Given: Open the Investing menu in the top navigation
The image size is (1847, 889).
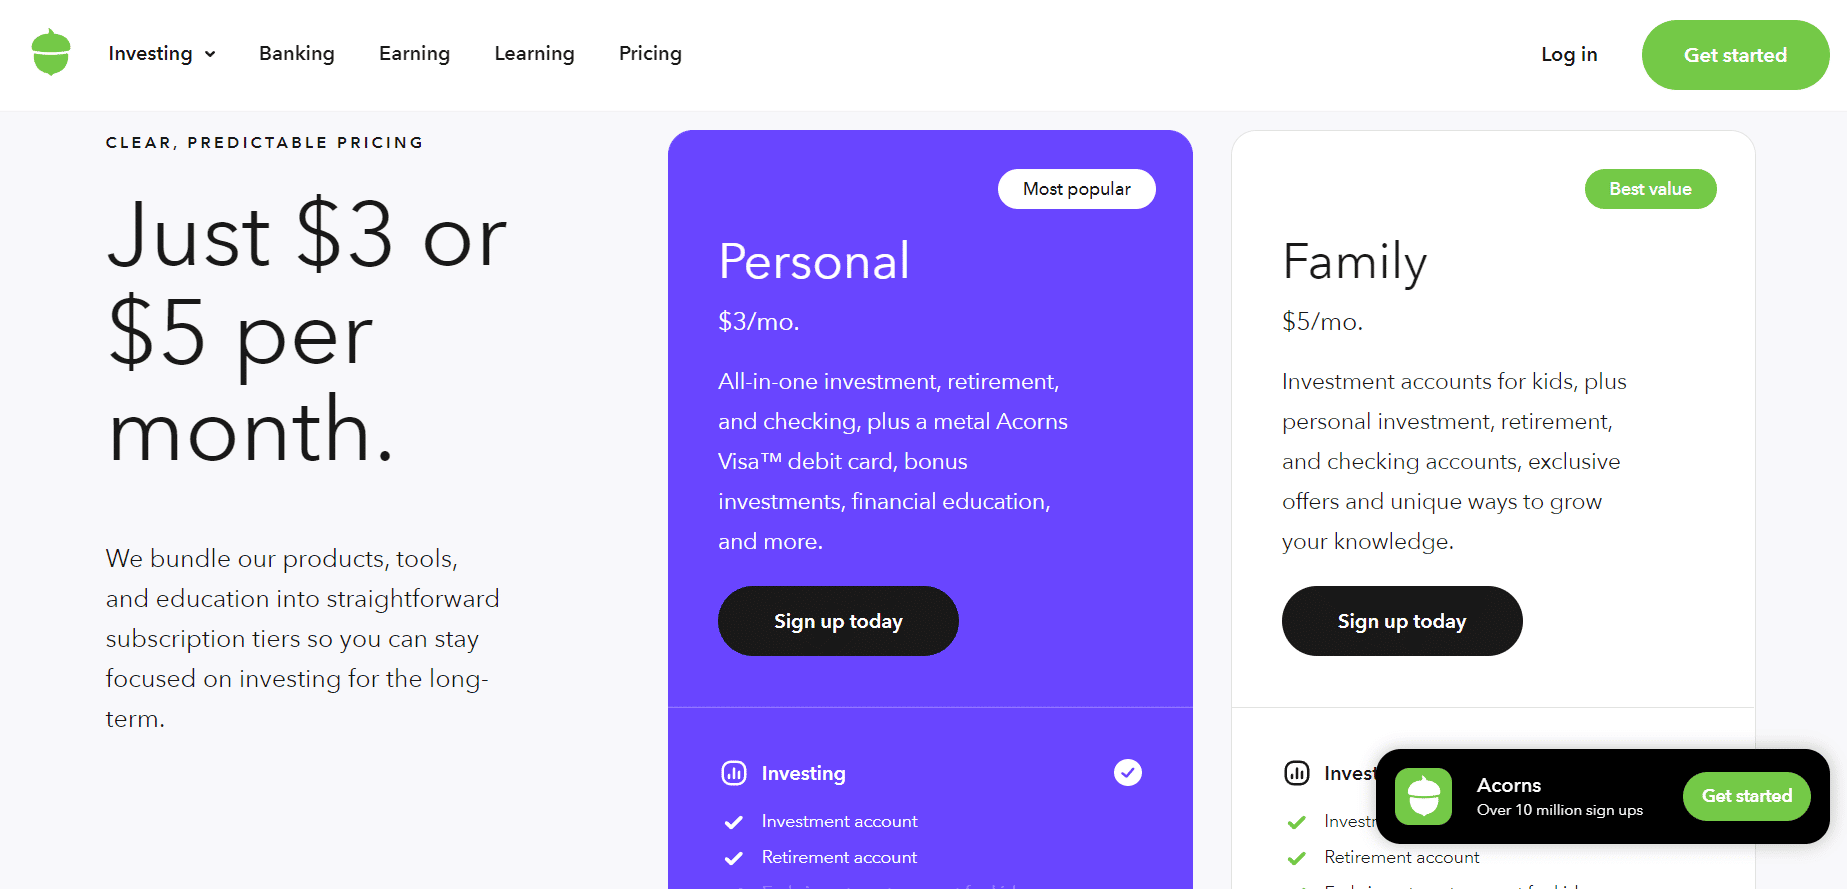Looking at the screenshot, I should pyautogui.click(x=151, y=53).
